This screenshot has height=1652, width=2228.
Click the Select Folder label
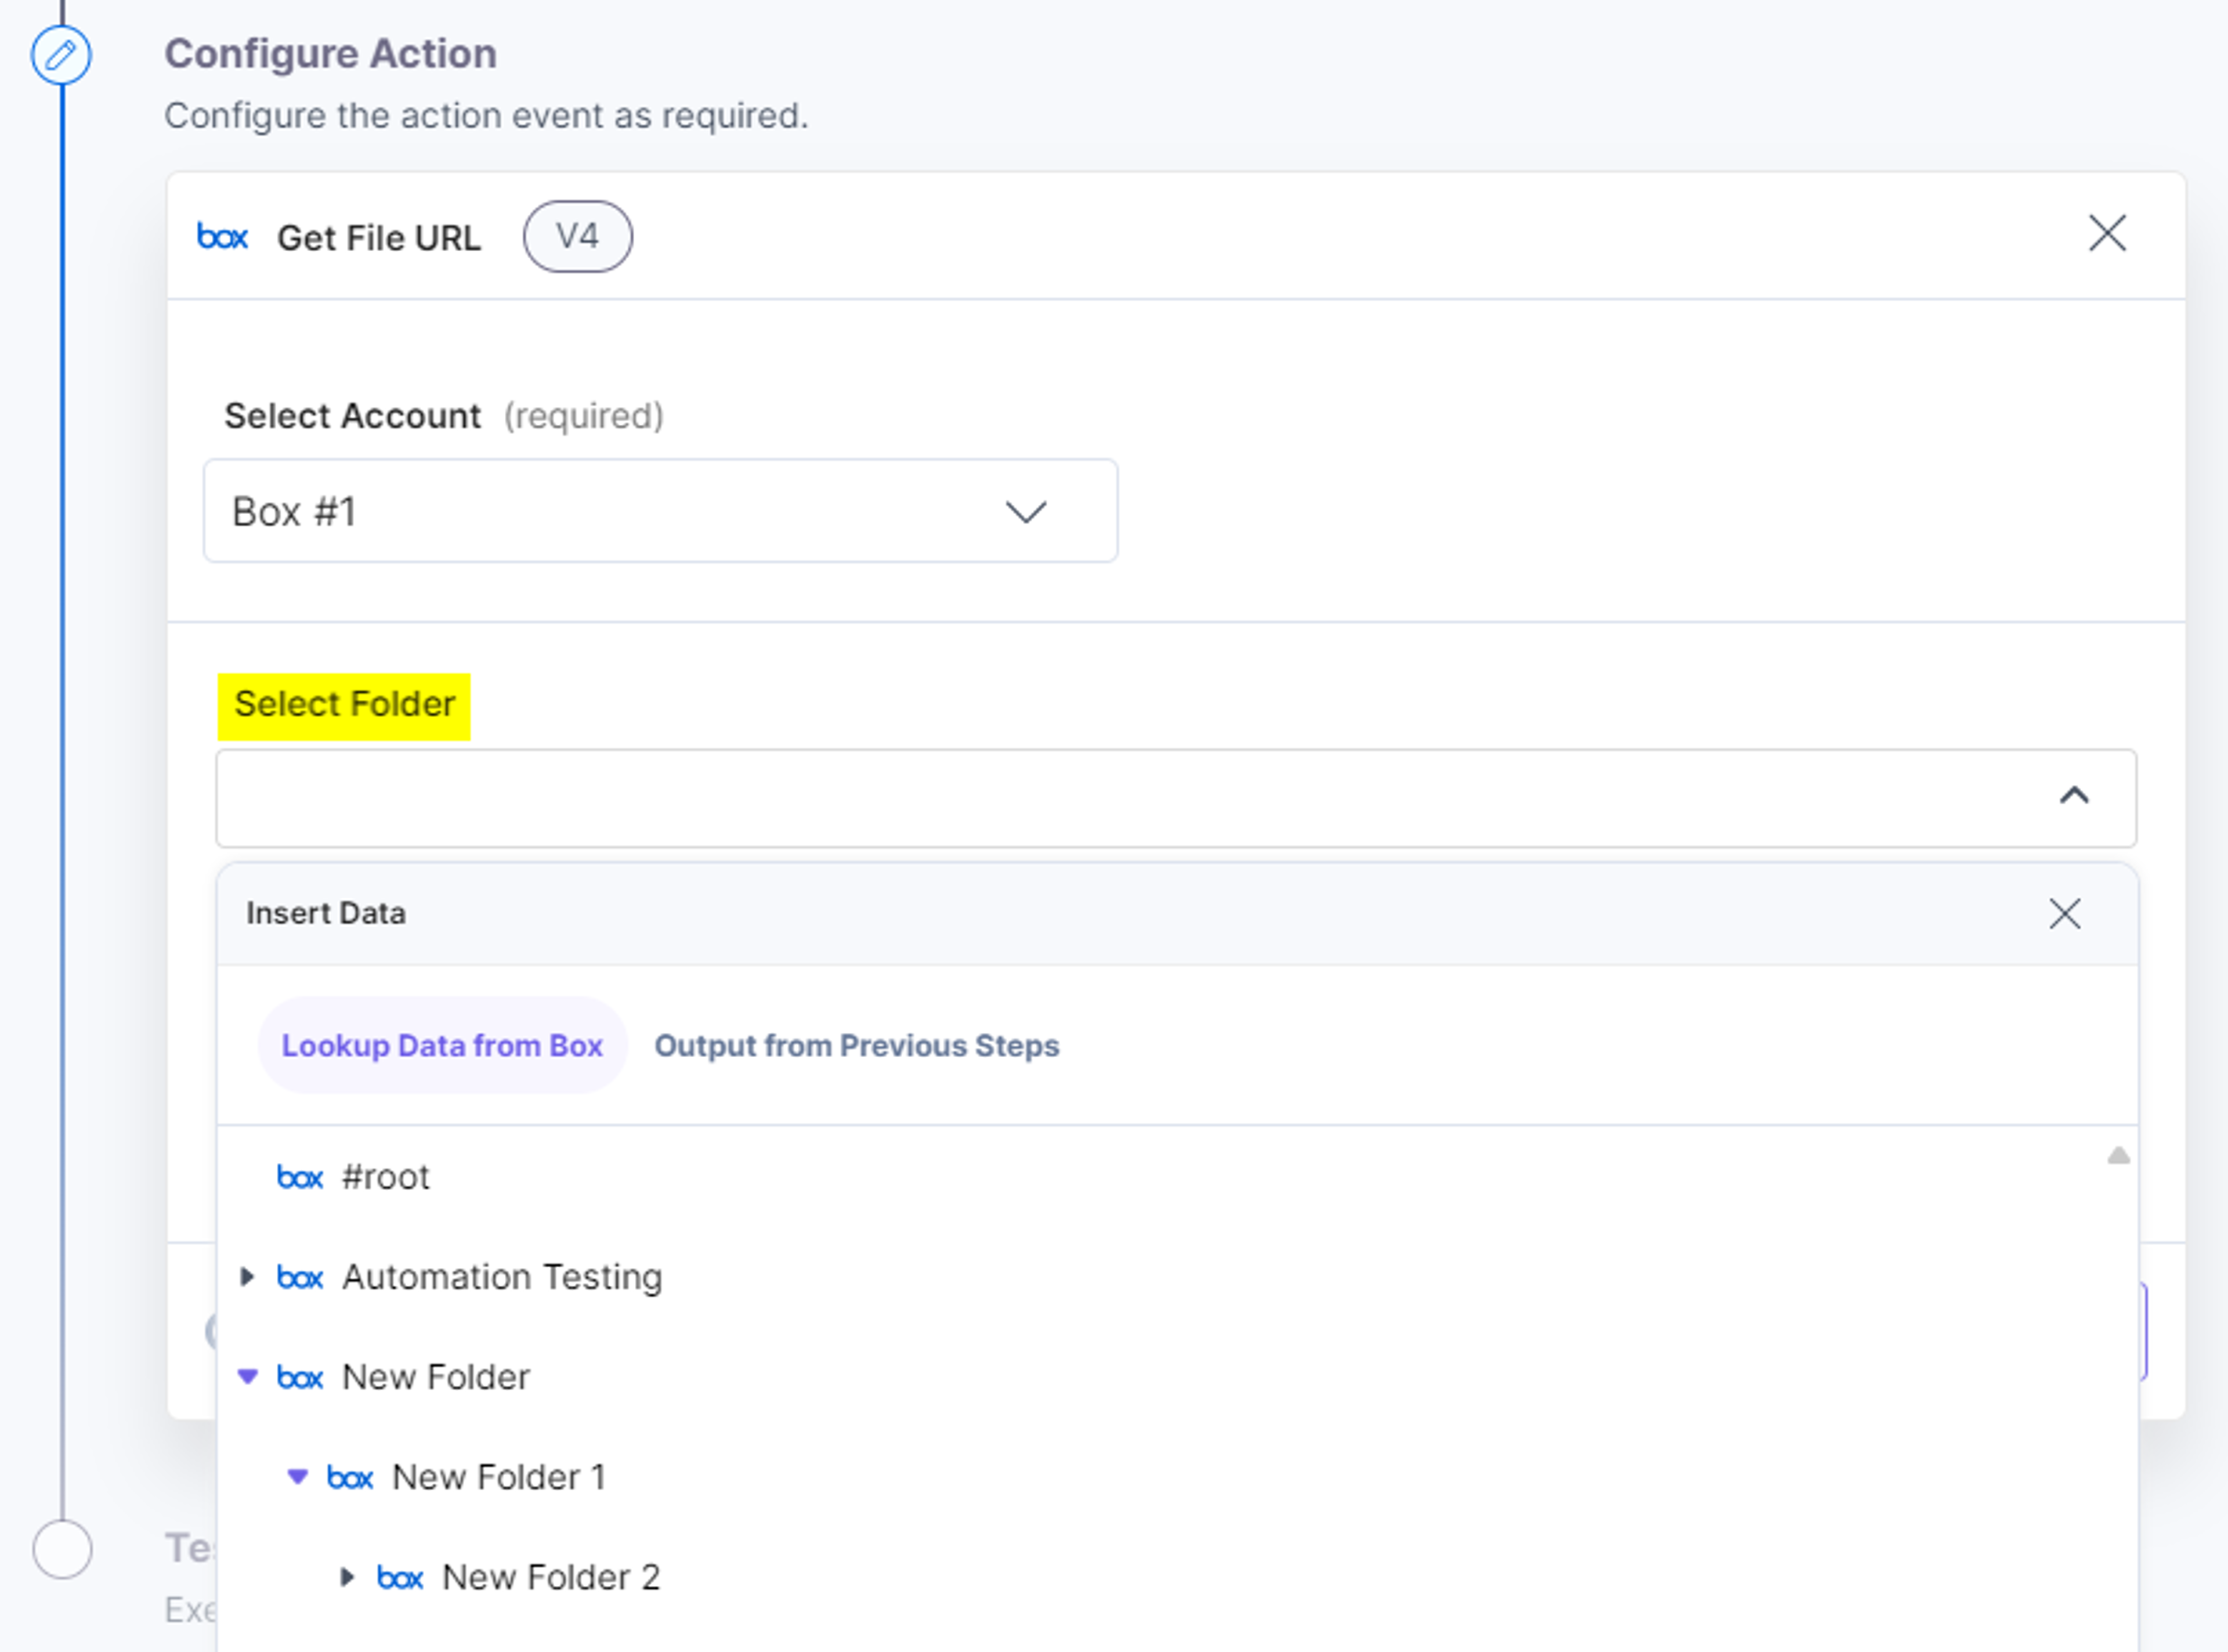pyautogui.click(x=344, y=704)
